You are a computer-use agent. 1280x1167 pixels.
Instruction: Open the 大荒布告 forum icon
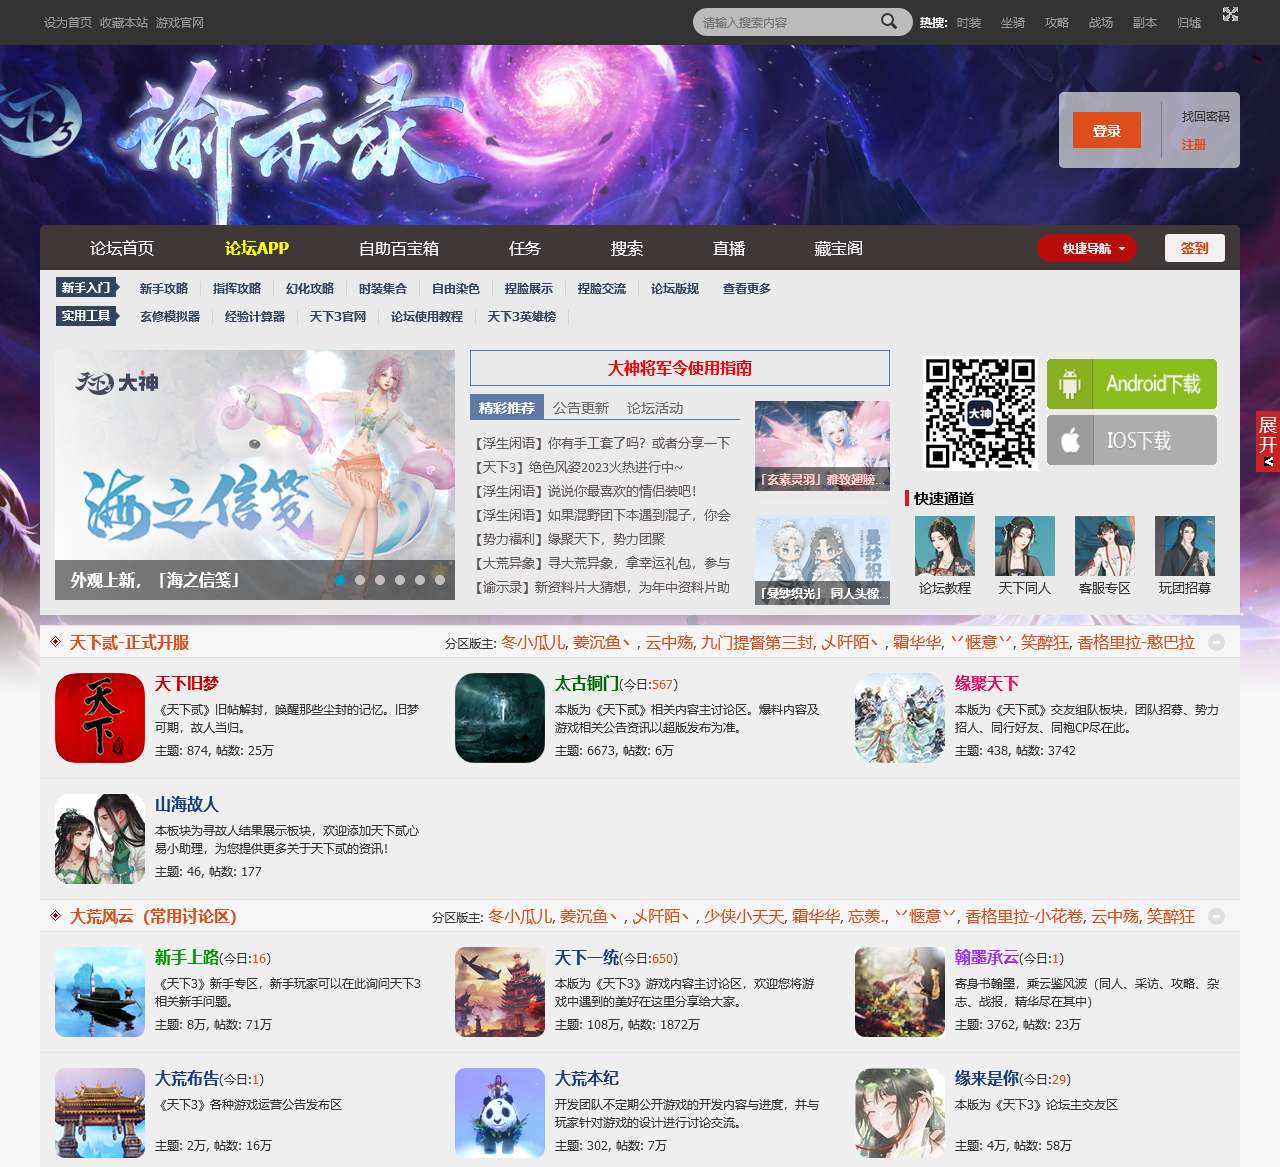[100, 1113]
